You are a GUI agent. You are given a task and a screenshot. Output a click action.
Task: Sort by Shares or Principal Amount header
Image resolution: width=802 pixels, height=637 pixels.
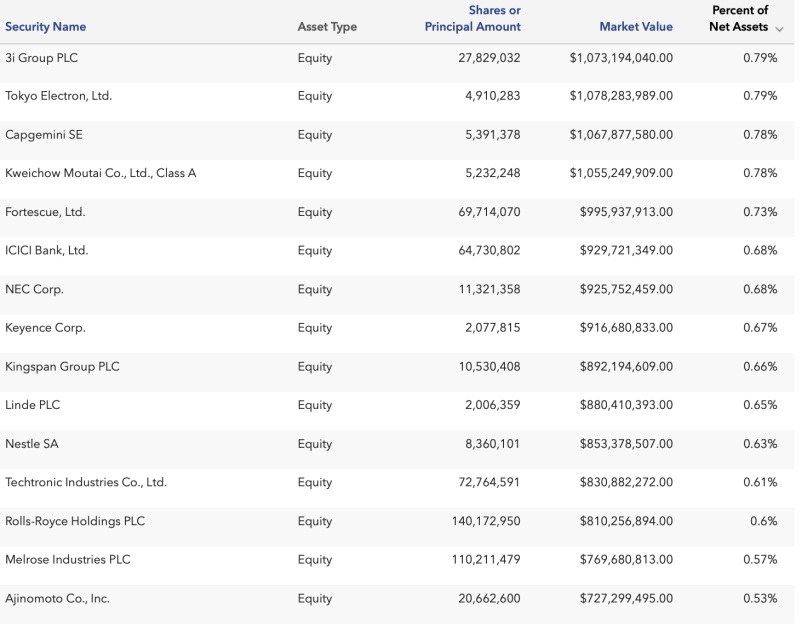(472, 19)
